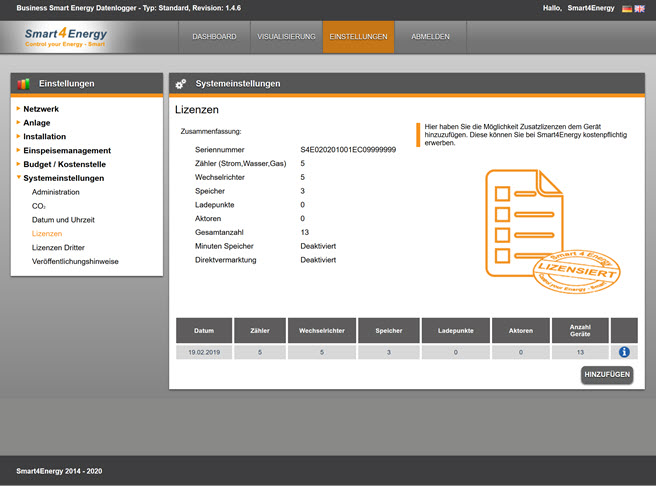Open the Administration submenu item

56,192
